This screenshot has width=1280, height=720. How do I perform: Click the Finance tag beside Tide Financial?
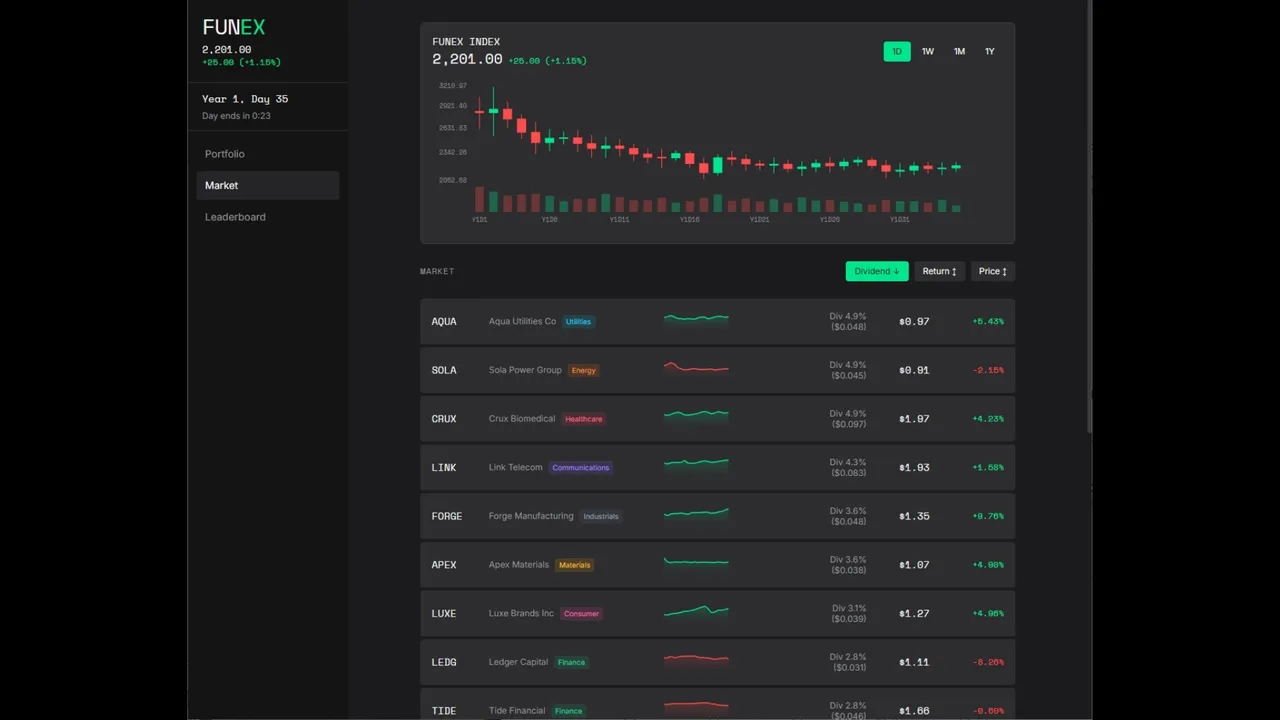click(x=568, y=711)
